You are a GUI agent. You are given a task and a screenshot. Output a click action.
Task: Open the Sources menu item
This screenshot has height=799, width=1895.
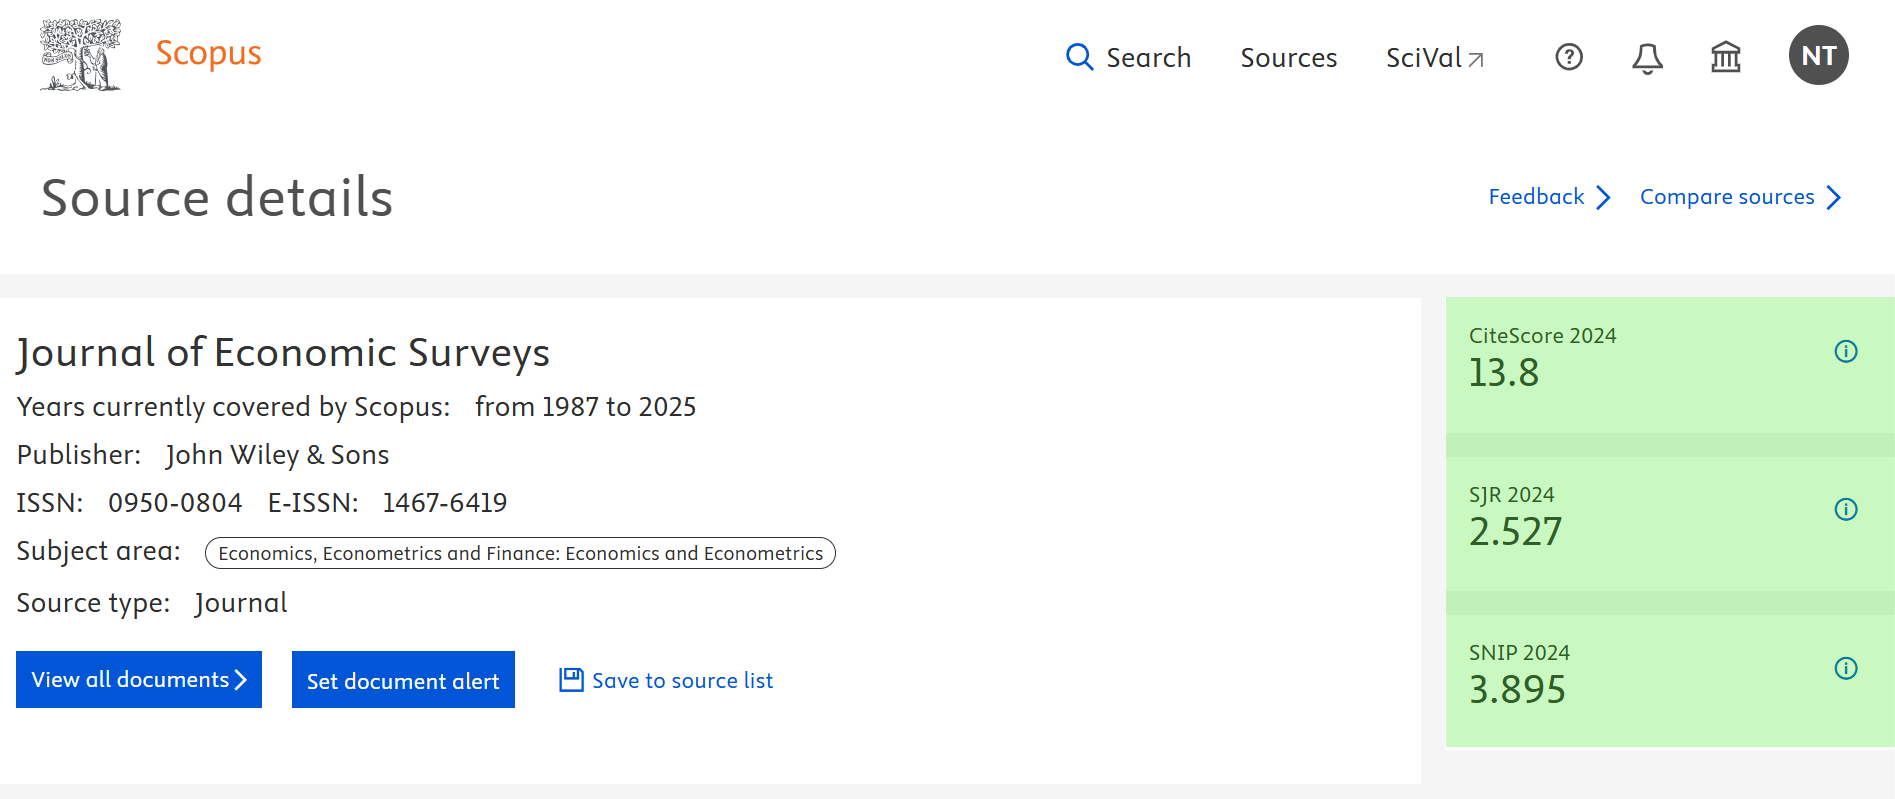[x=1288, y=58]
